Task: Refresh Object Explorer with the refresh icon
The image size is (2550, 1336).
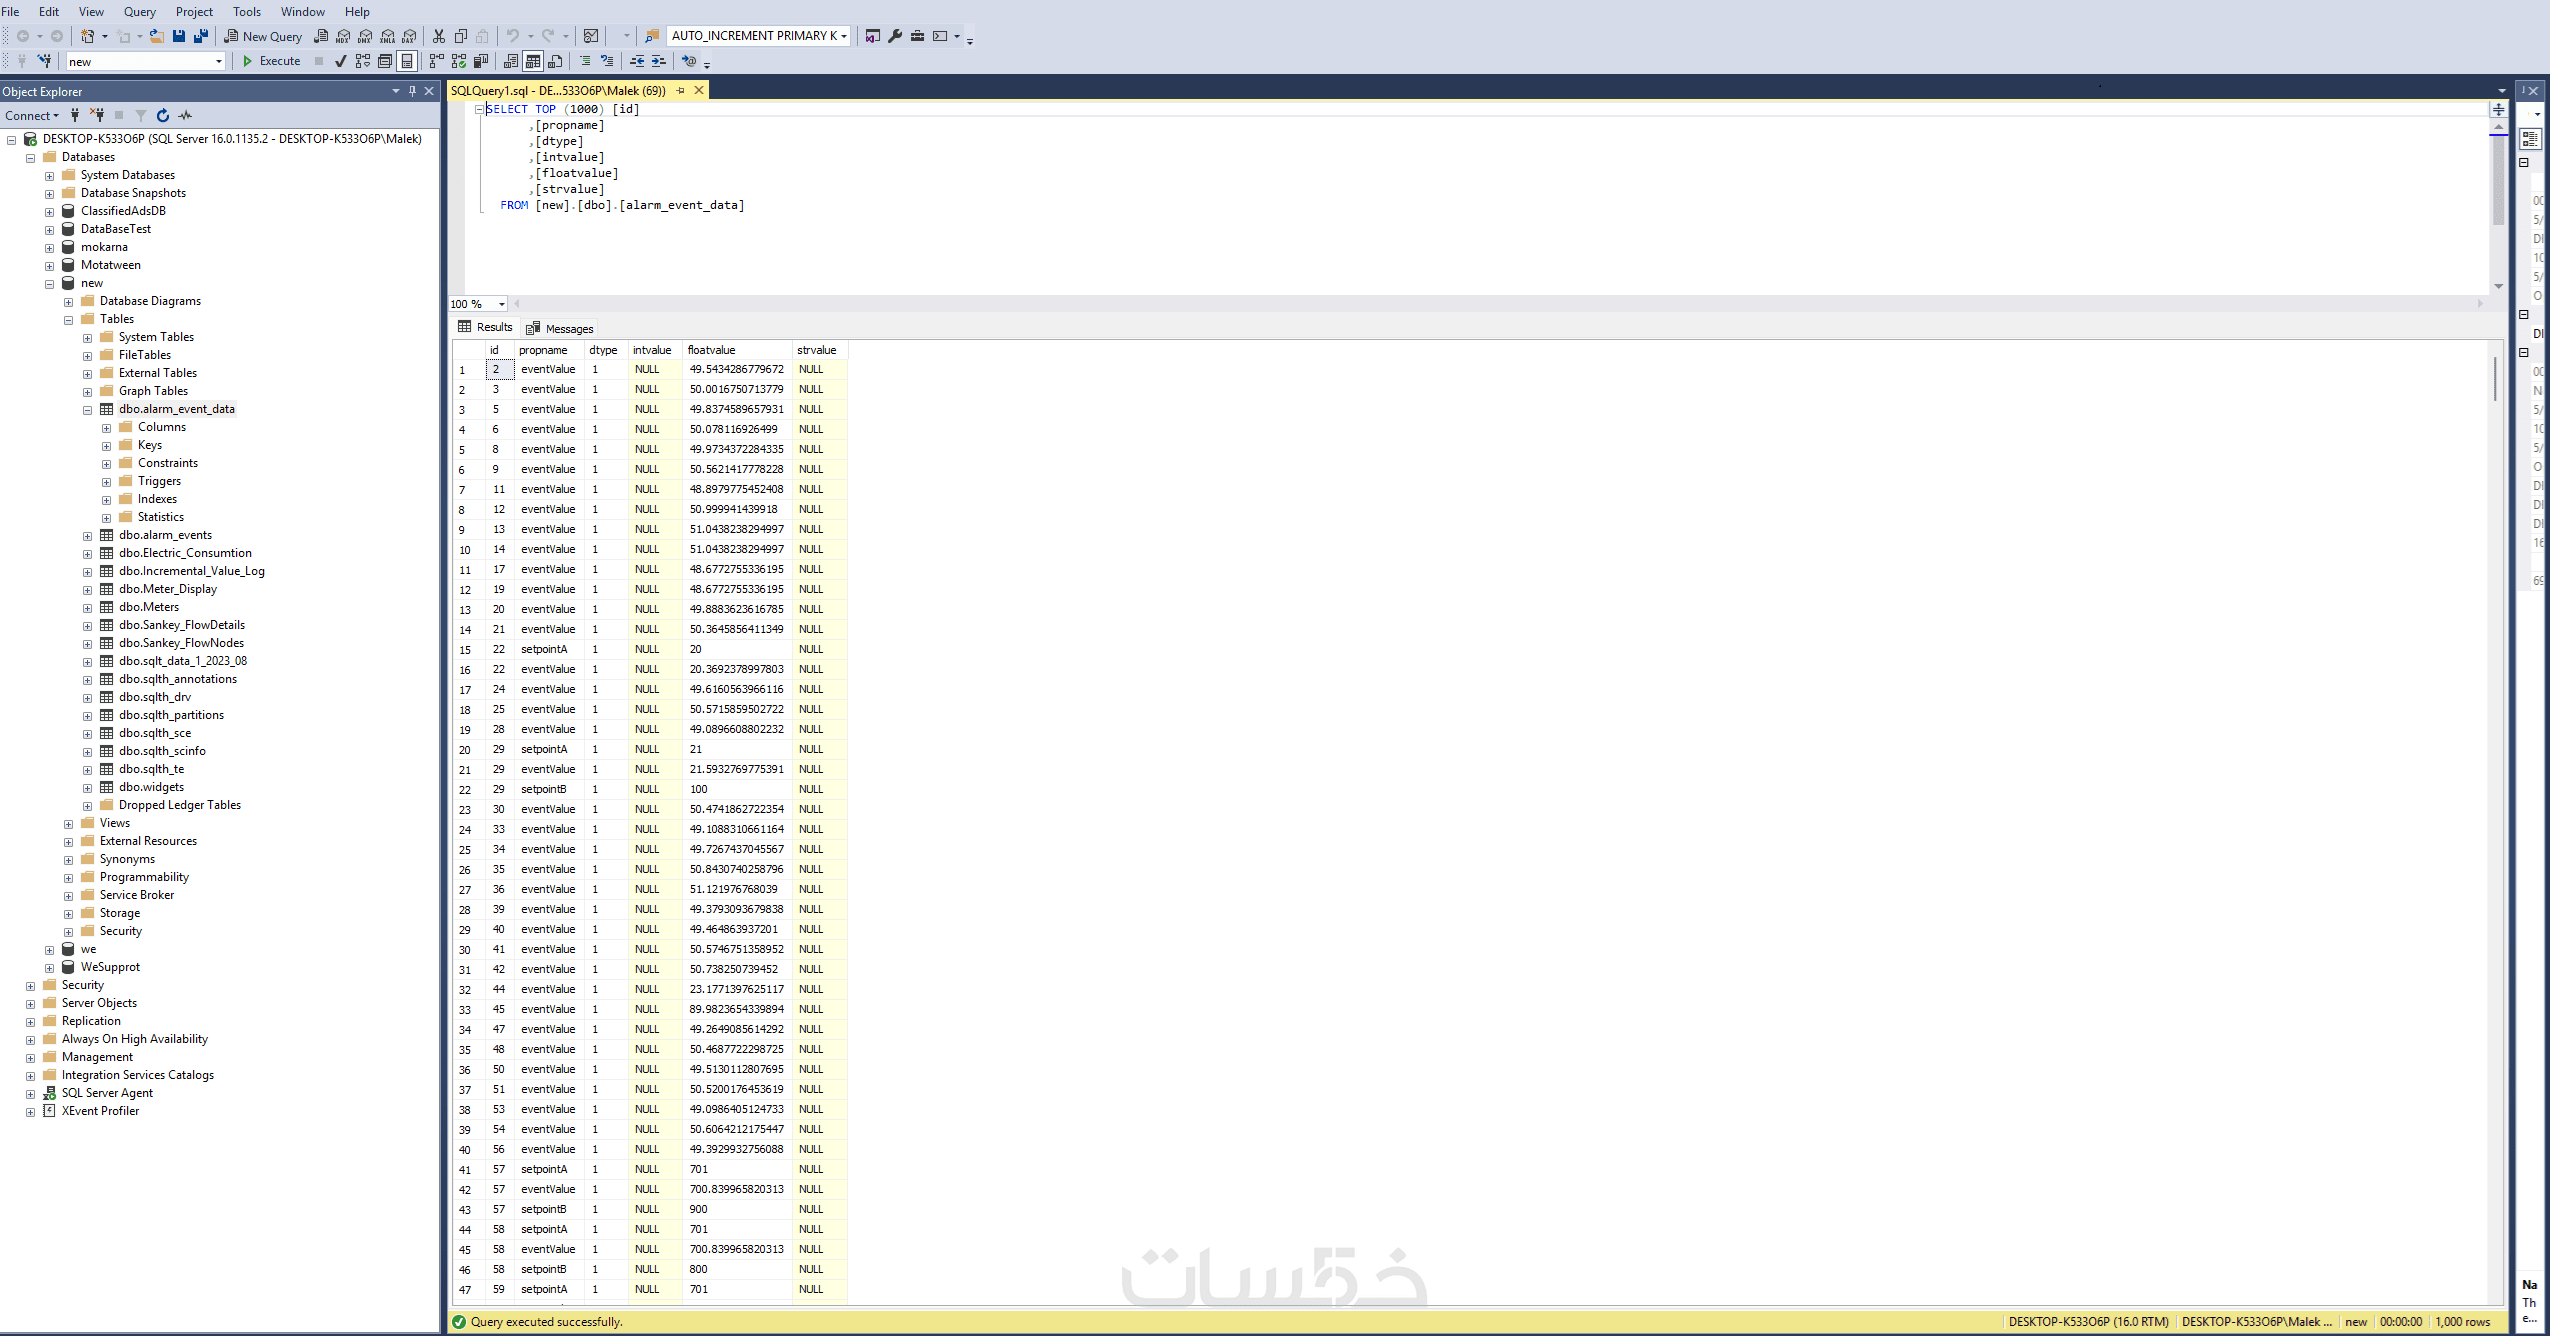Action: coord(162,115)
